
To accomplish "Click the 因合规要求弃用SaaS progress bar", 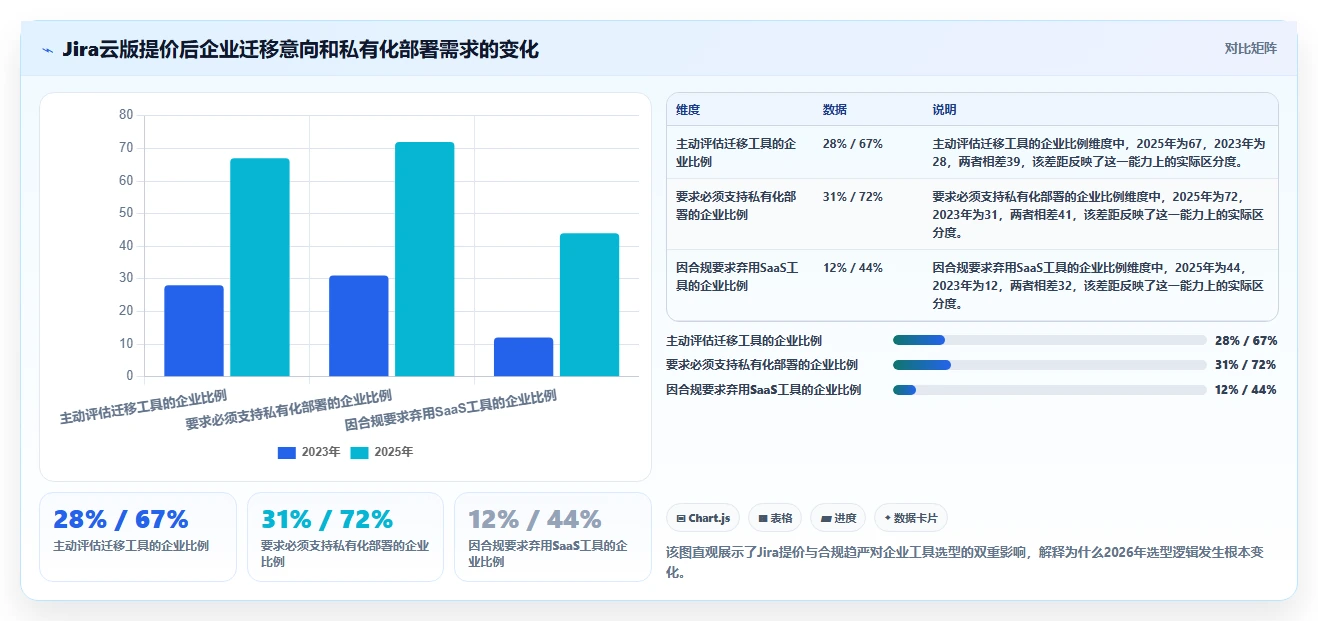I will 1050,390.
